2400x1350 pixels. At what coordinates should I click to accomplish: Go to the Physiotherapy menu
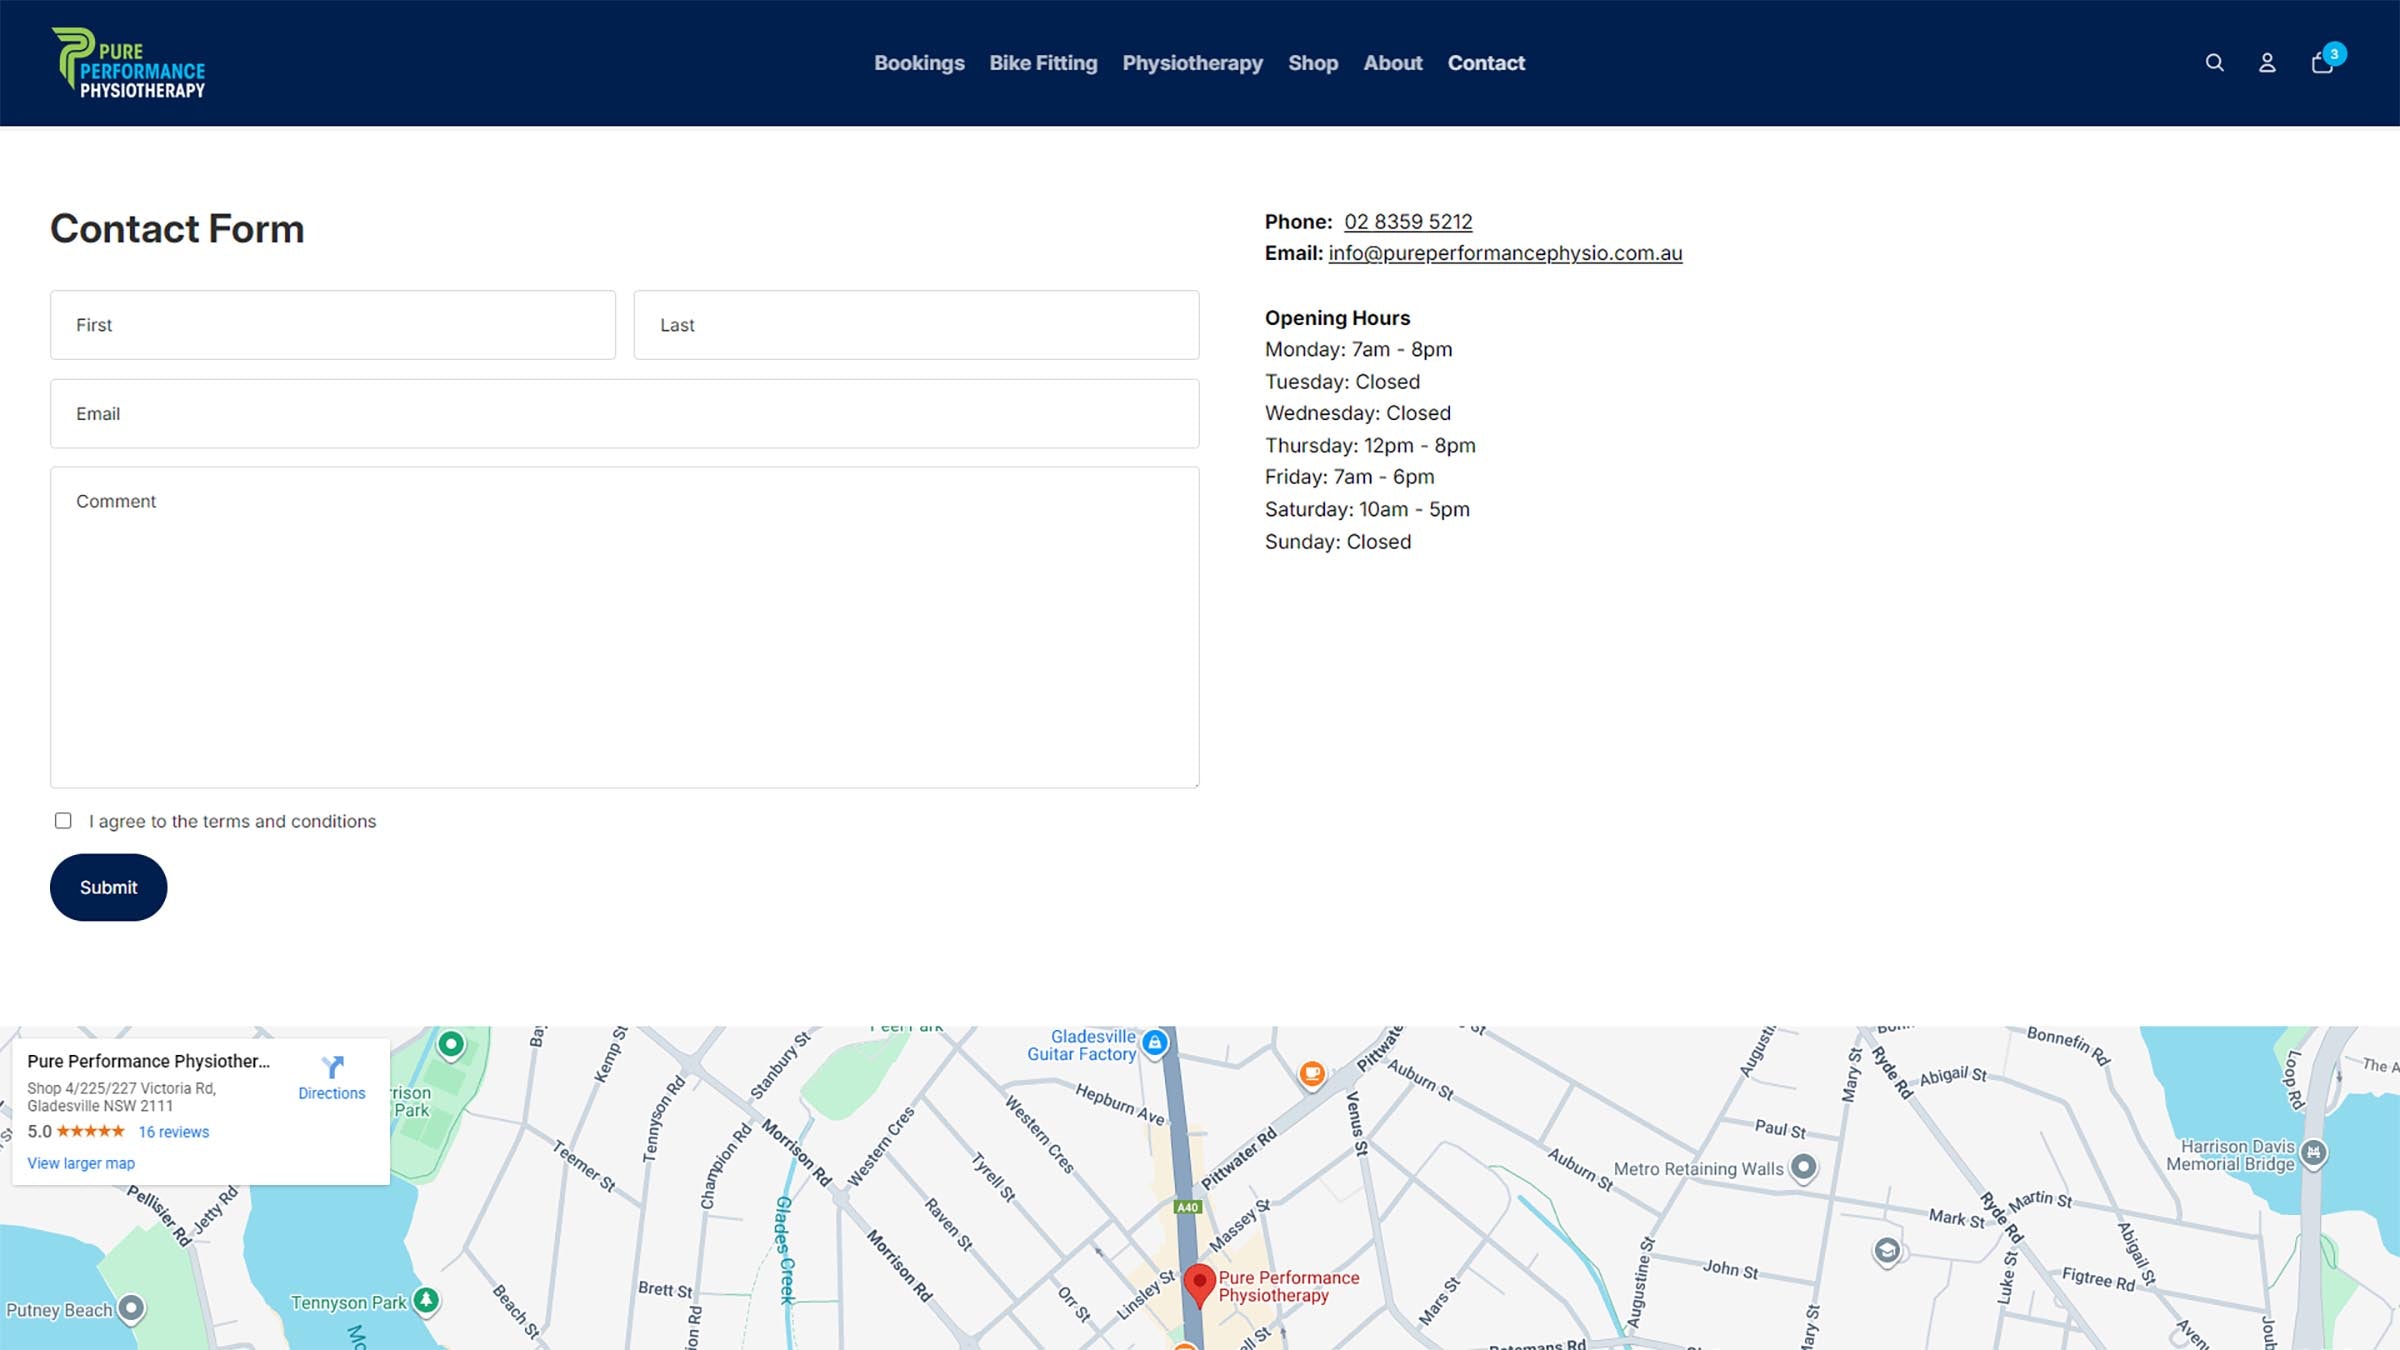tap(1192, 63)
